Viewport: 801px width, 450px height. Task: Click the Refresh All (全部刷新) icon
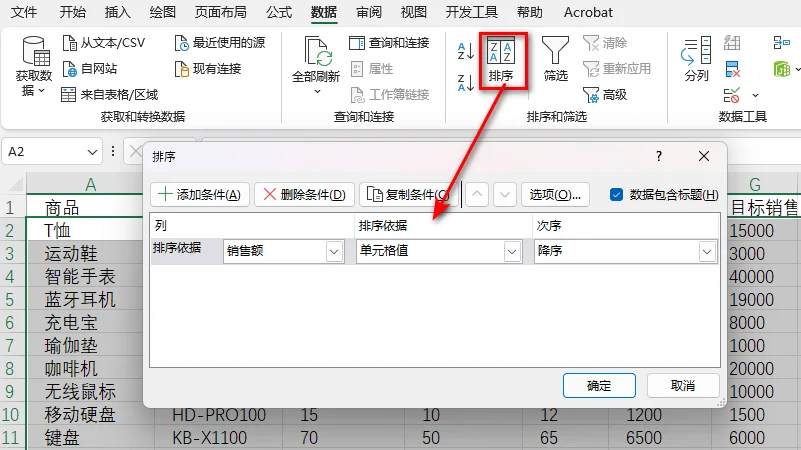[x=317, y=51]
